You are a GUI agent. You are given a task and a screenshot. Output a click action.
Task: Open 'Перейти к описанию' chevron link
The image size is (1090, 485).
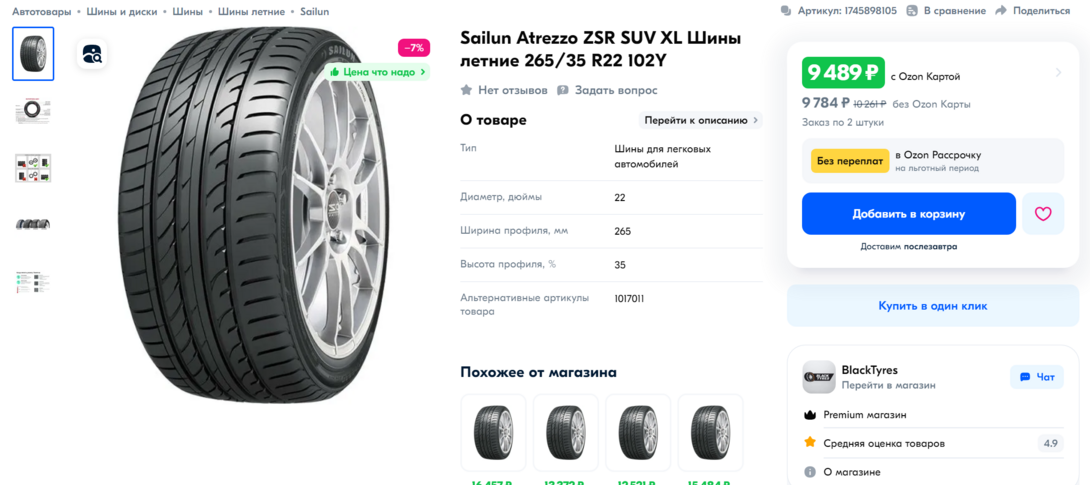coord(701,120)
